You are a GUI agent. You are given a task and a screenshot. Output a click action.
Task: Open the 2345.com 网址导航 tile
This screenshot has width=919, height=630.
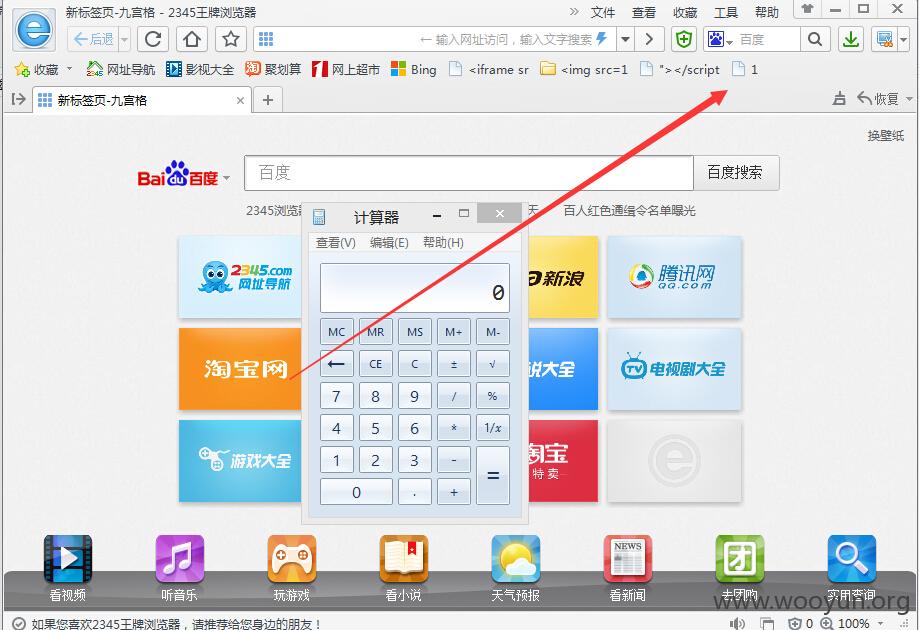tap(240, 277)
